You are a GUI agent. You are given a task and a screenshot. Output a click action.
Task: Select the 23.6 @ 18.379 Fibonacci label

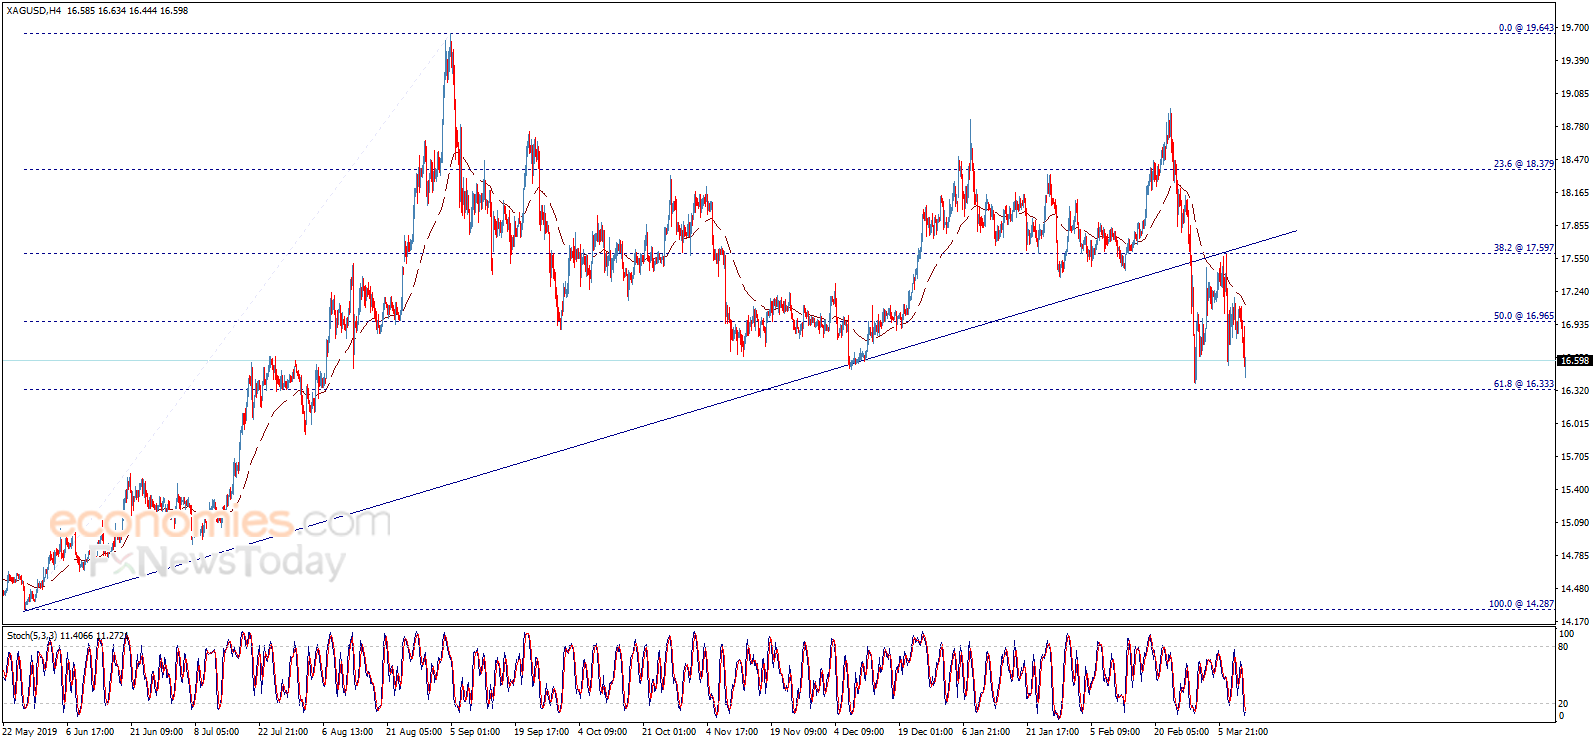[x=1524, y=164]
